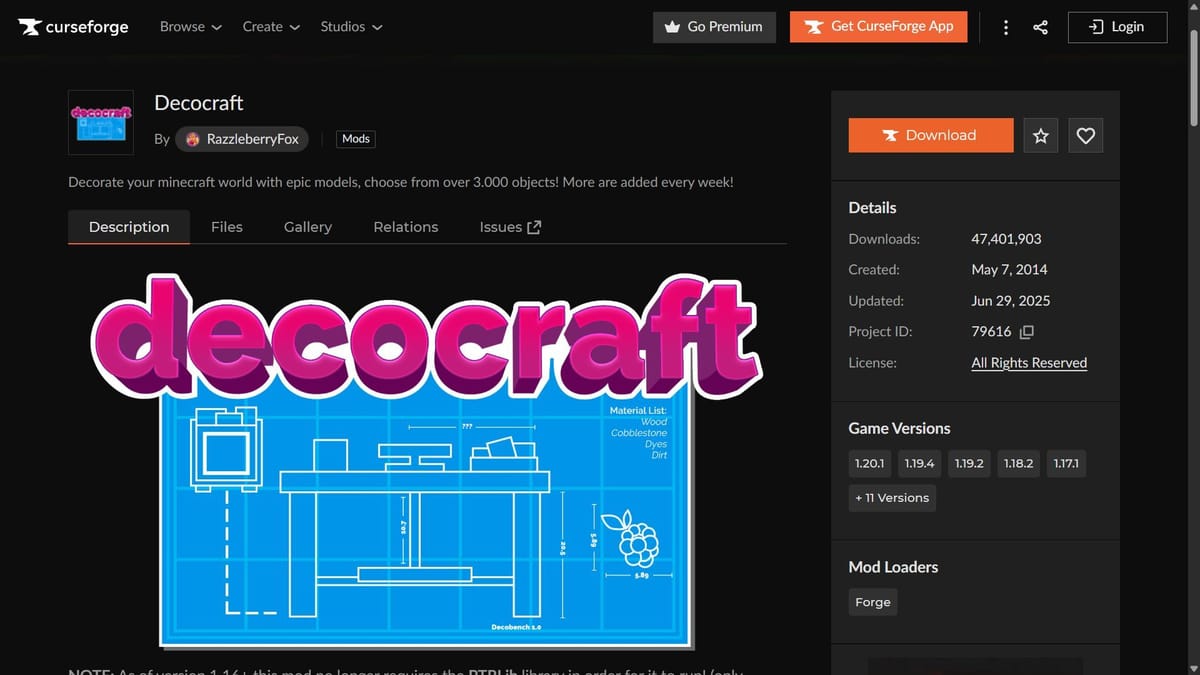Viewport: 1200px width, 675px height.
Task: Open the Gallery tab
Action: pyautogui.click(x=307, y=227)
